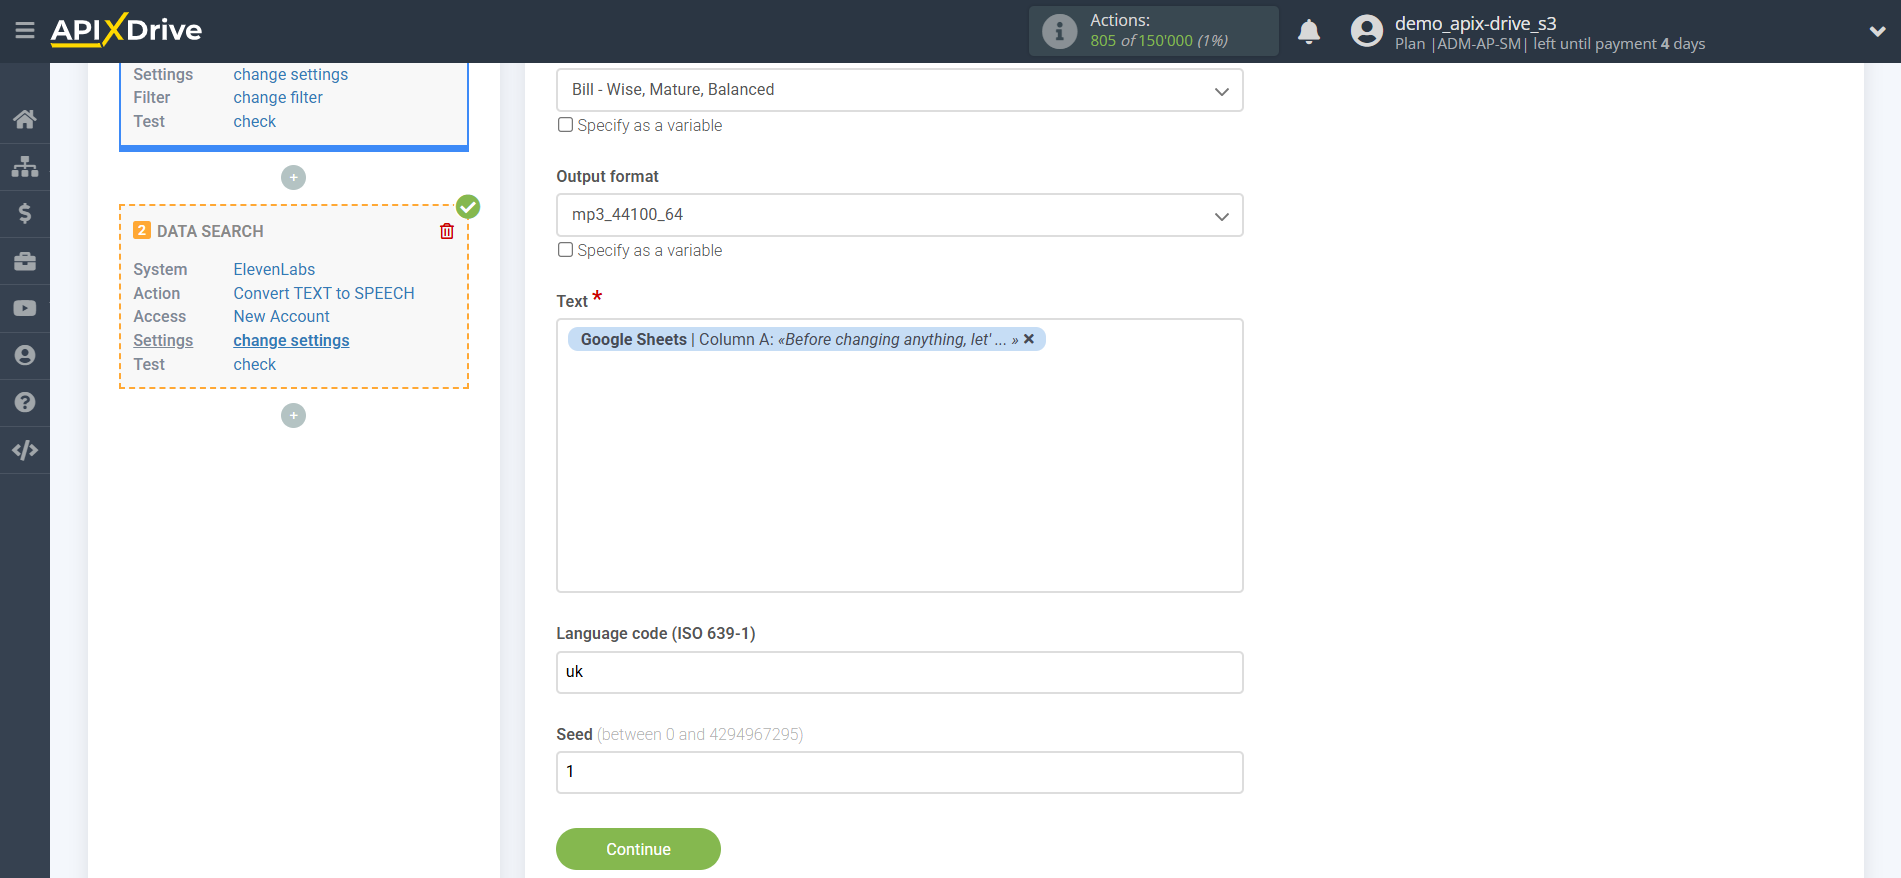This screenshot has height=878, width=1901.
Task: Add a step above Data Search
Action: [293, 177]
